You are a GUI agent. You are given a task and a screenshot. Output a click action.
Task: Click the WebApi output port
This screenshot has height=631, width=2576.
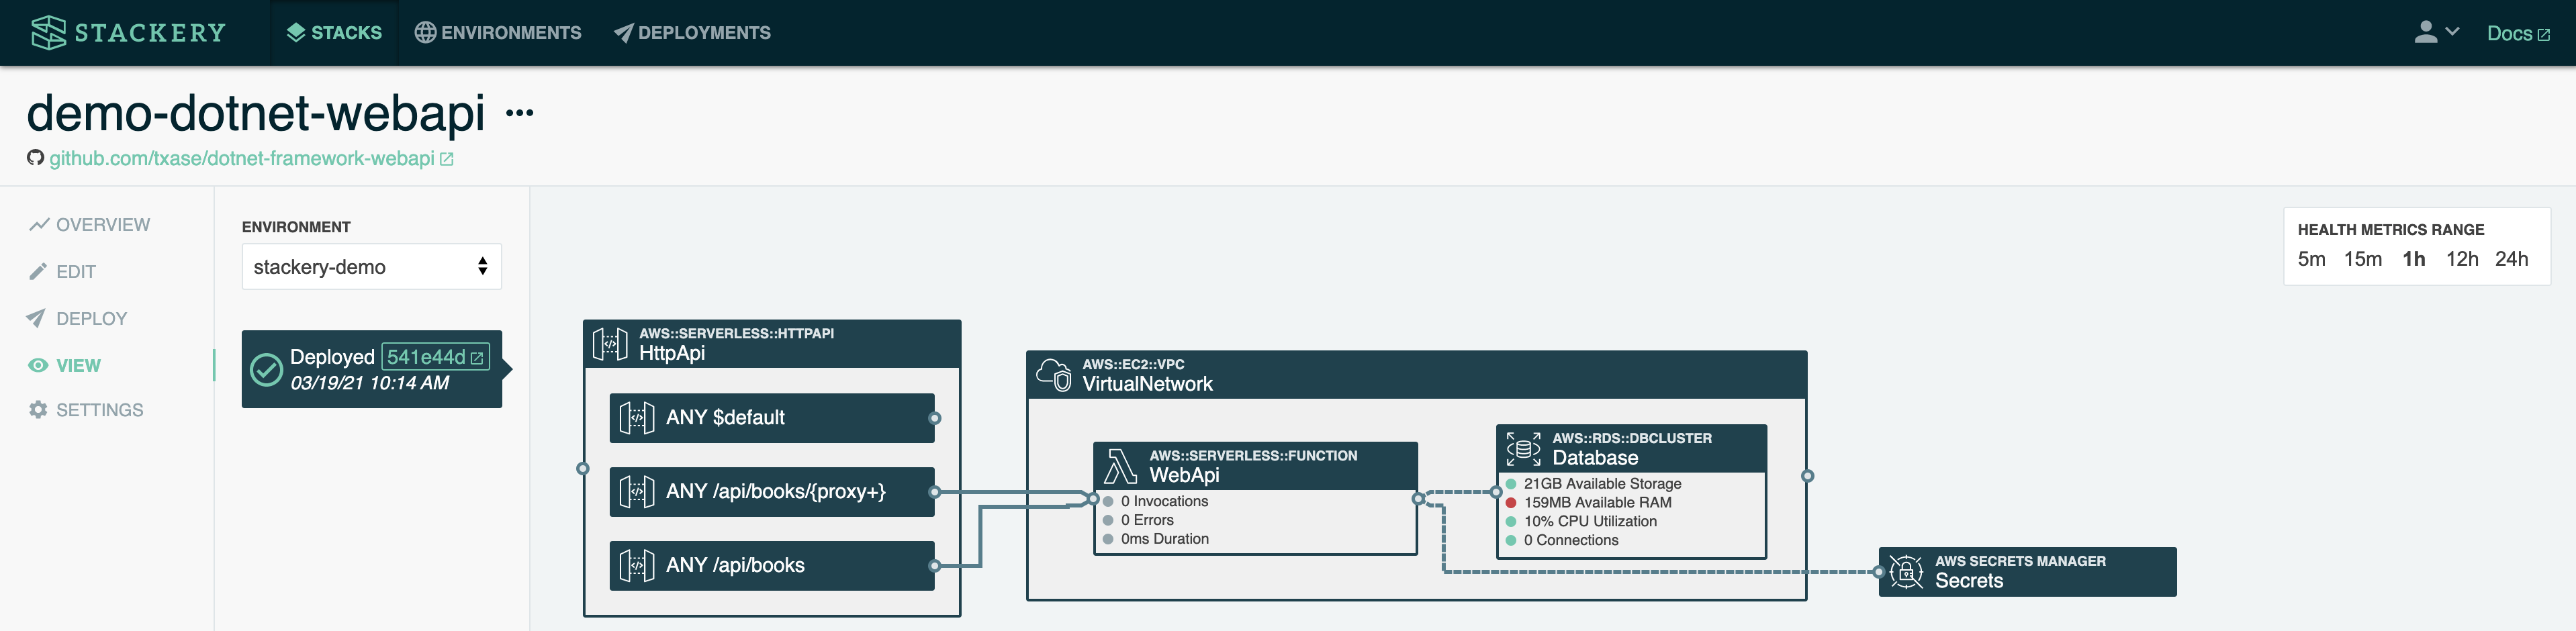(x=1417, y=498)
